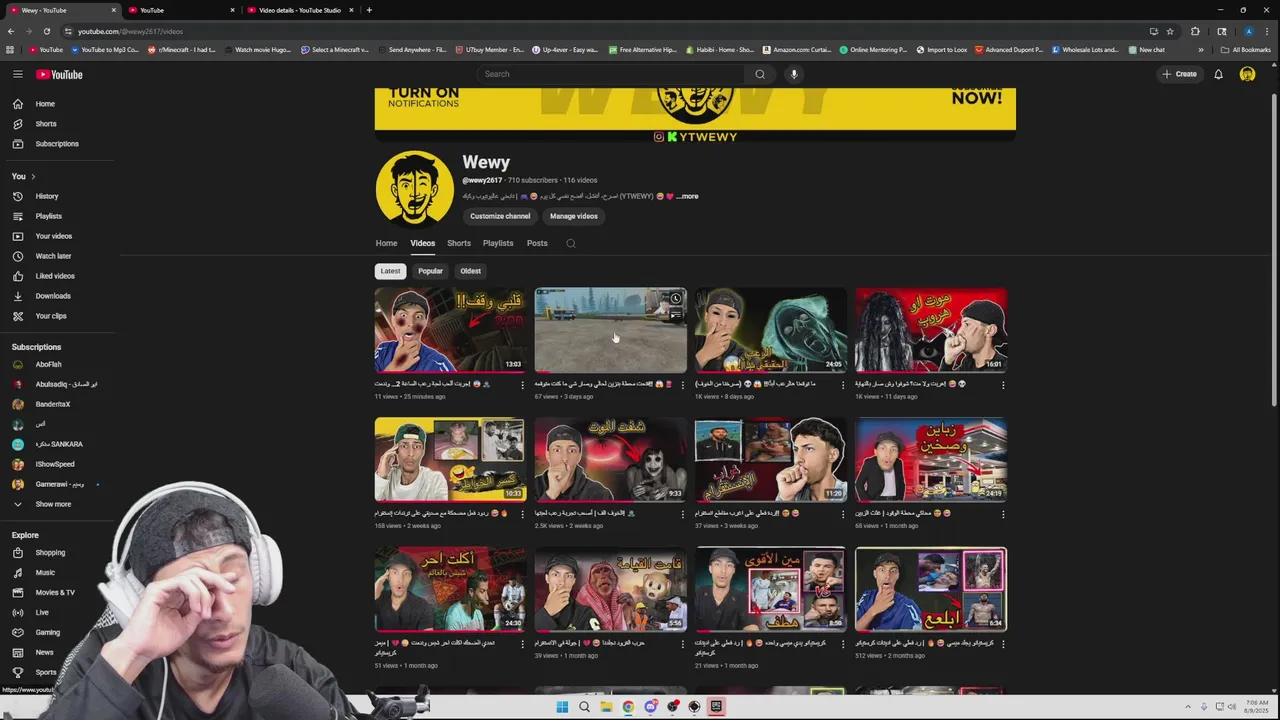Click the search magnifier button
Screen dimensions: 1280x720
[760, 74]
